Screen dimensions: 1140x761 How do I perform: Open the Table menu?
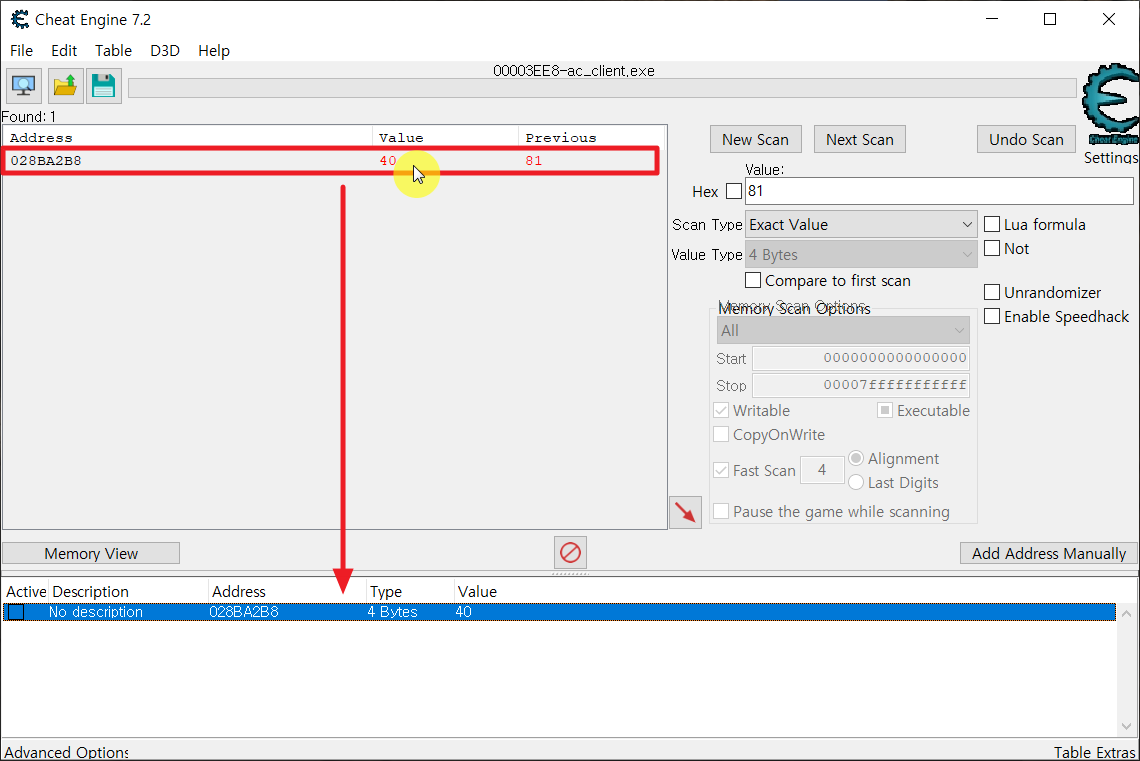click(113, 50)
